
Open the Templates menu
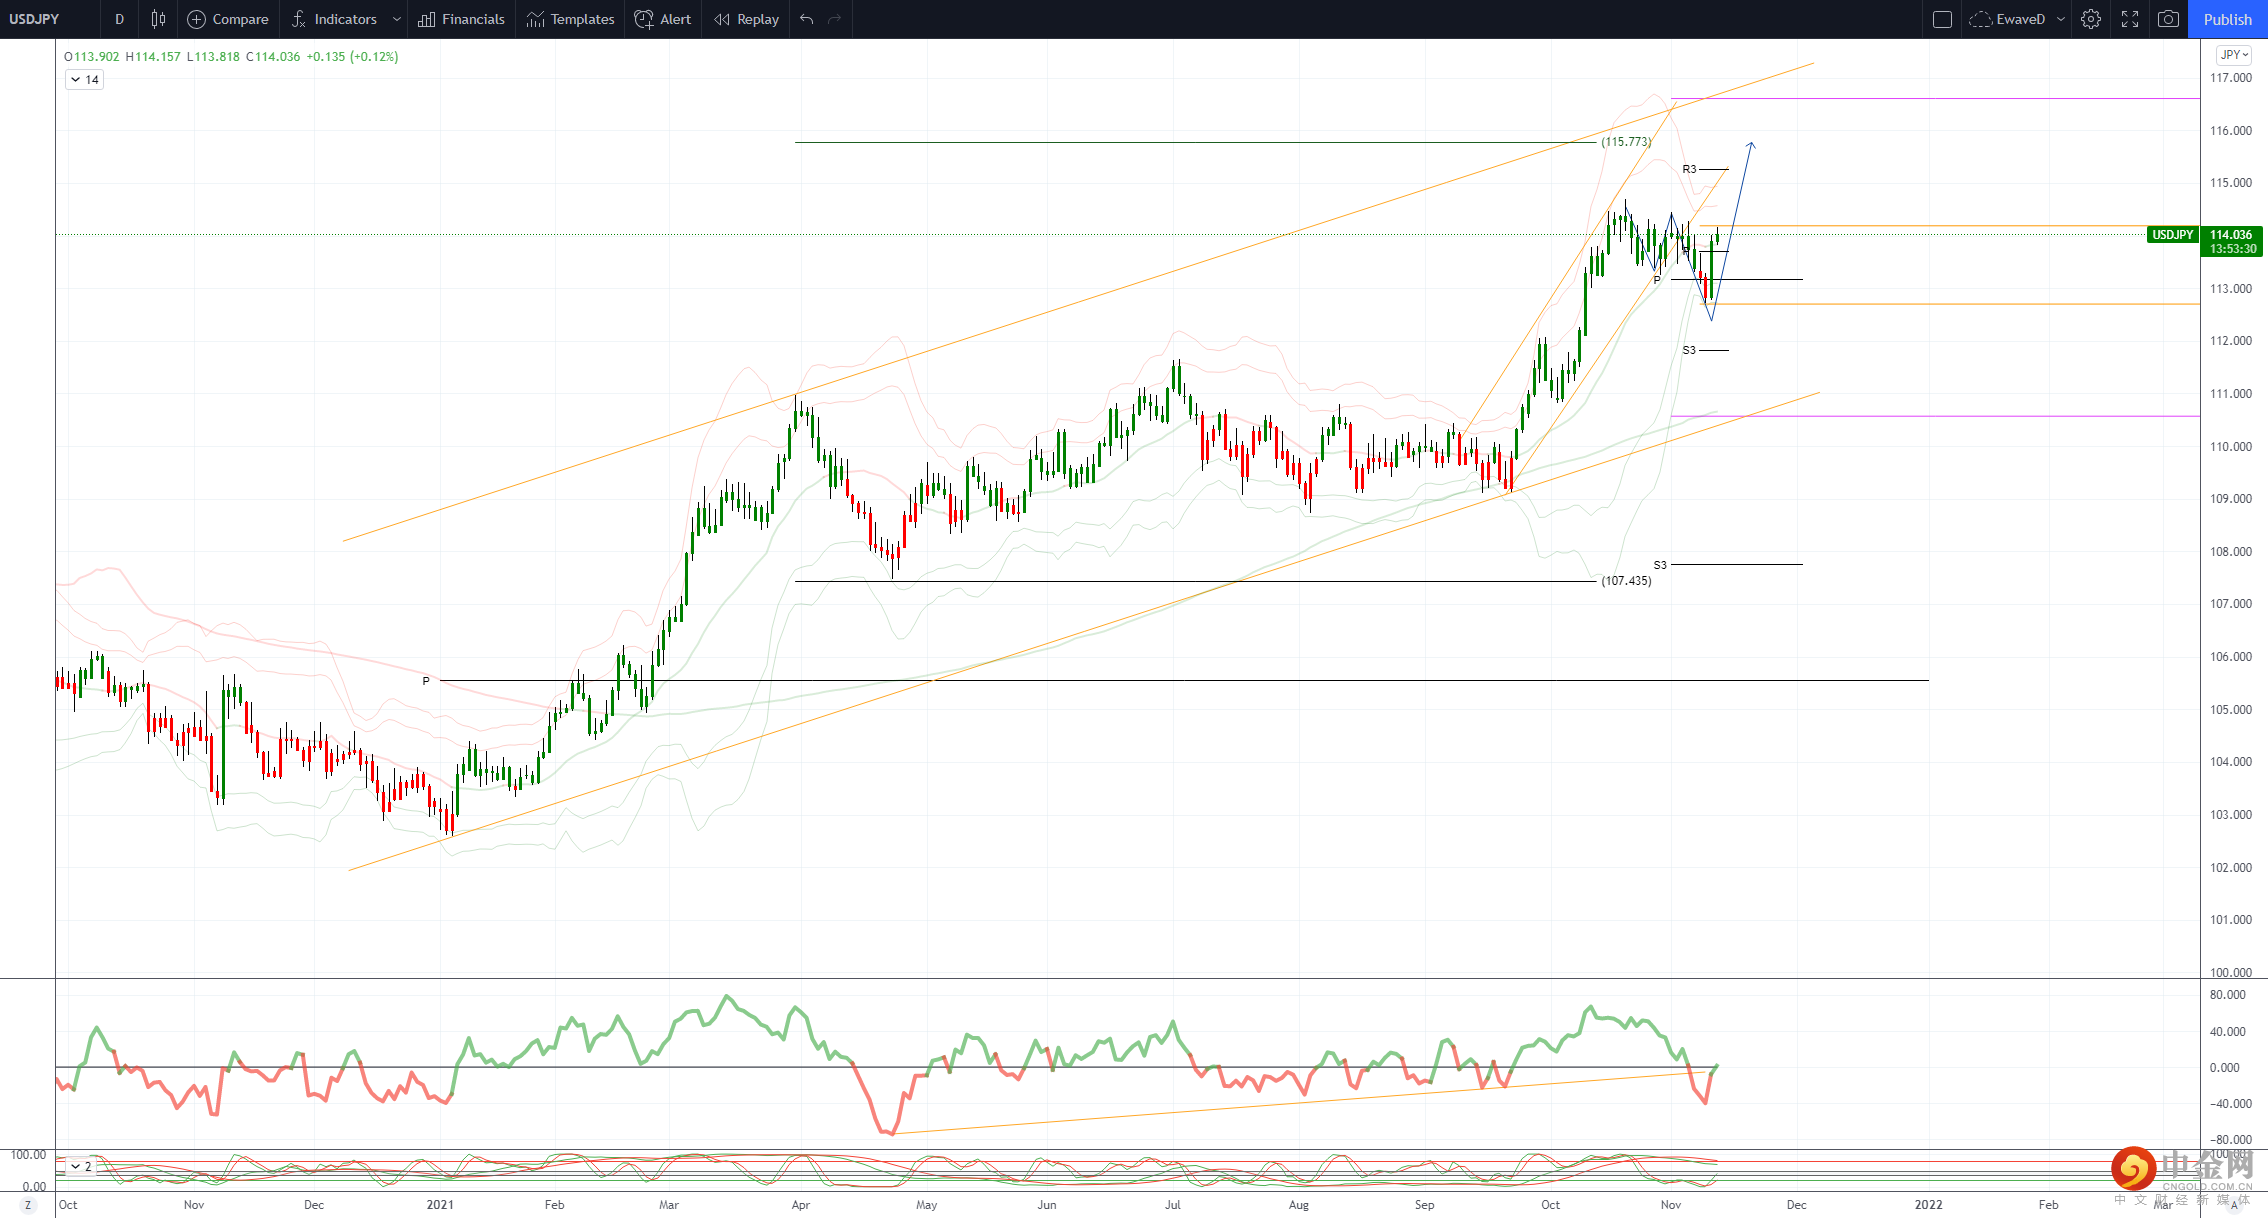pos(570,19)
